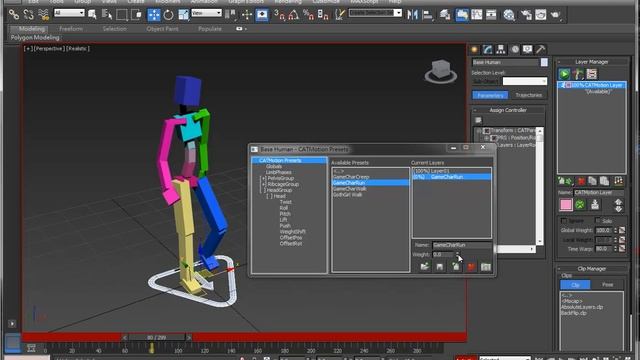Viewport: 640px width, 360px height.
Task: Open the Utilities hammer panel tab
Action: (540, 49)
